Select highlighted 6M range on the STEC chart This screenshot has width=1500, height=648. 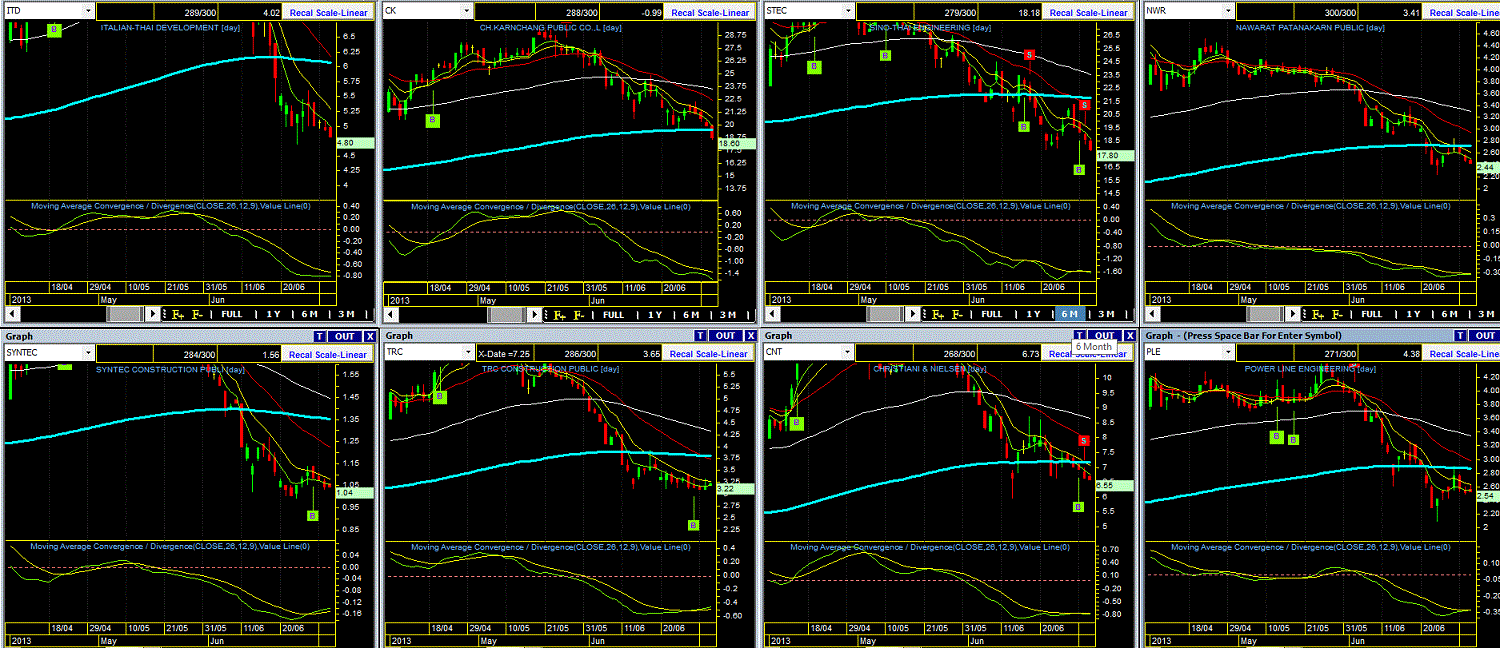tap(1069, 314)
